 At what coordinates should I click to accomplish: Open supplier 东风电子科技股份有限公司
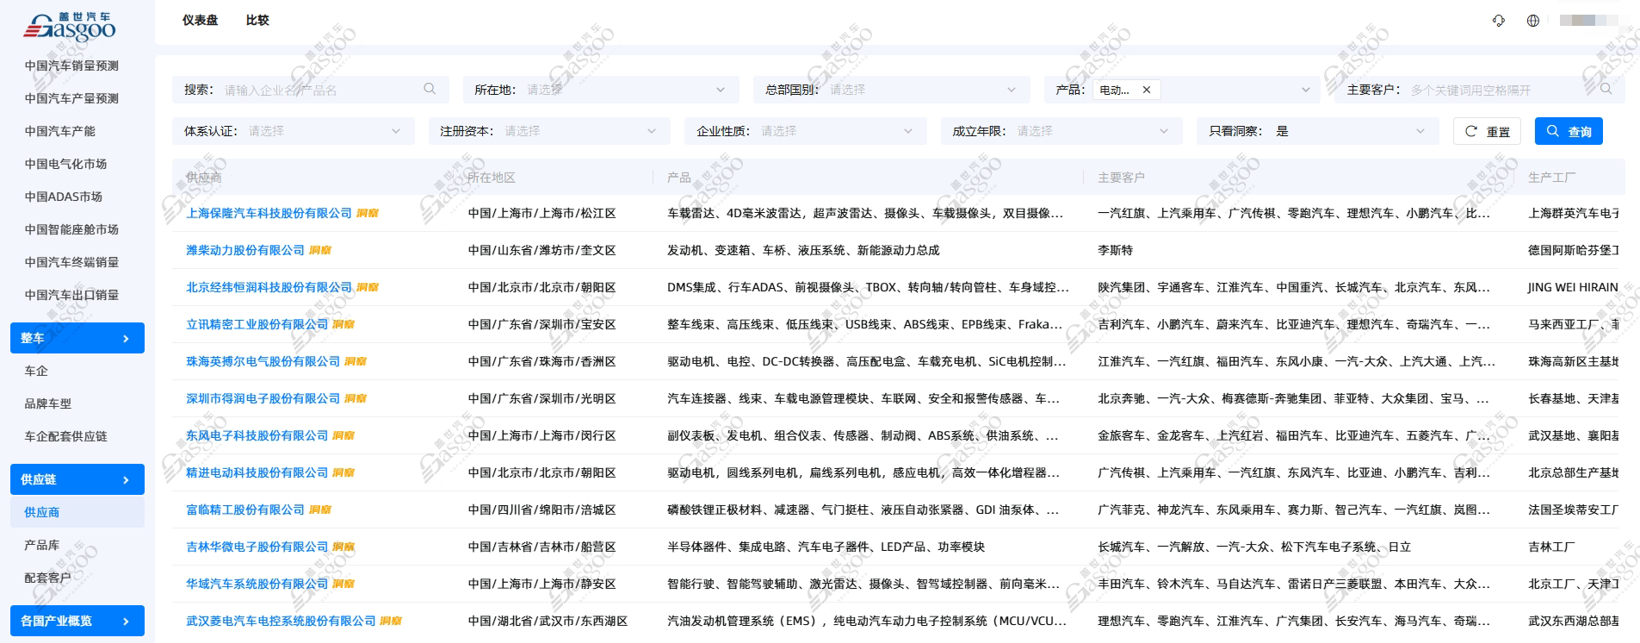tap(257, 436)
